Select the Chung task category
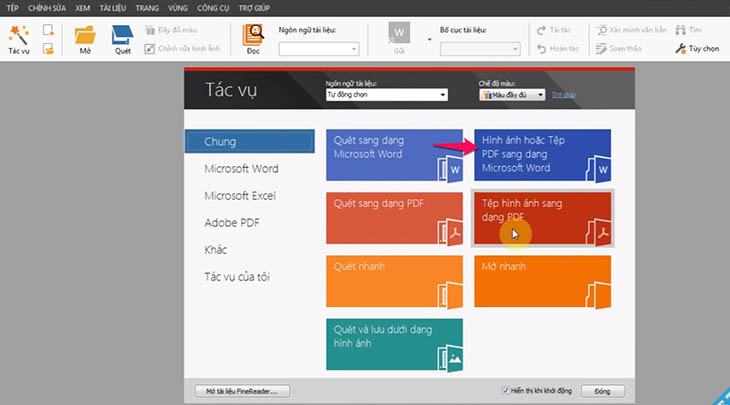730x405 pixels. pos(250,142)
